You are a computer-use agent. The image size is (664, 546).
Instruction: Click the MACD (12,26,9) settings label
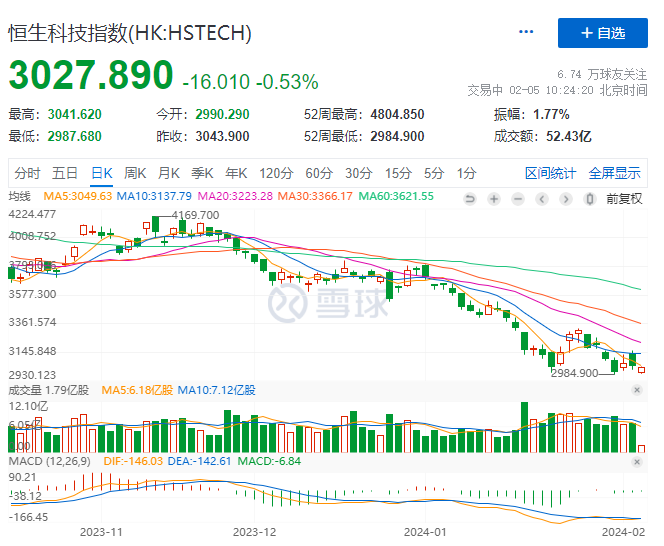tap(50, 461)
